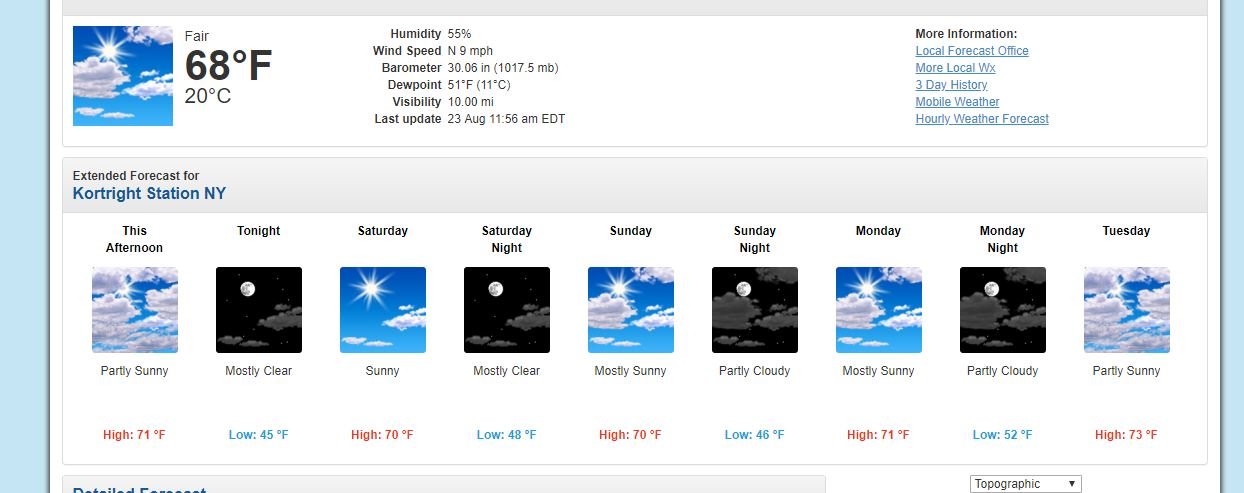1244x493 pixels.
Task: Select the Monday Mostly Sunny icon
Action: tap(879, 310)
